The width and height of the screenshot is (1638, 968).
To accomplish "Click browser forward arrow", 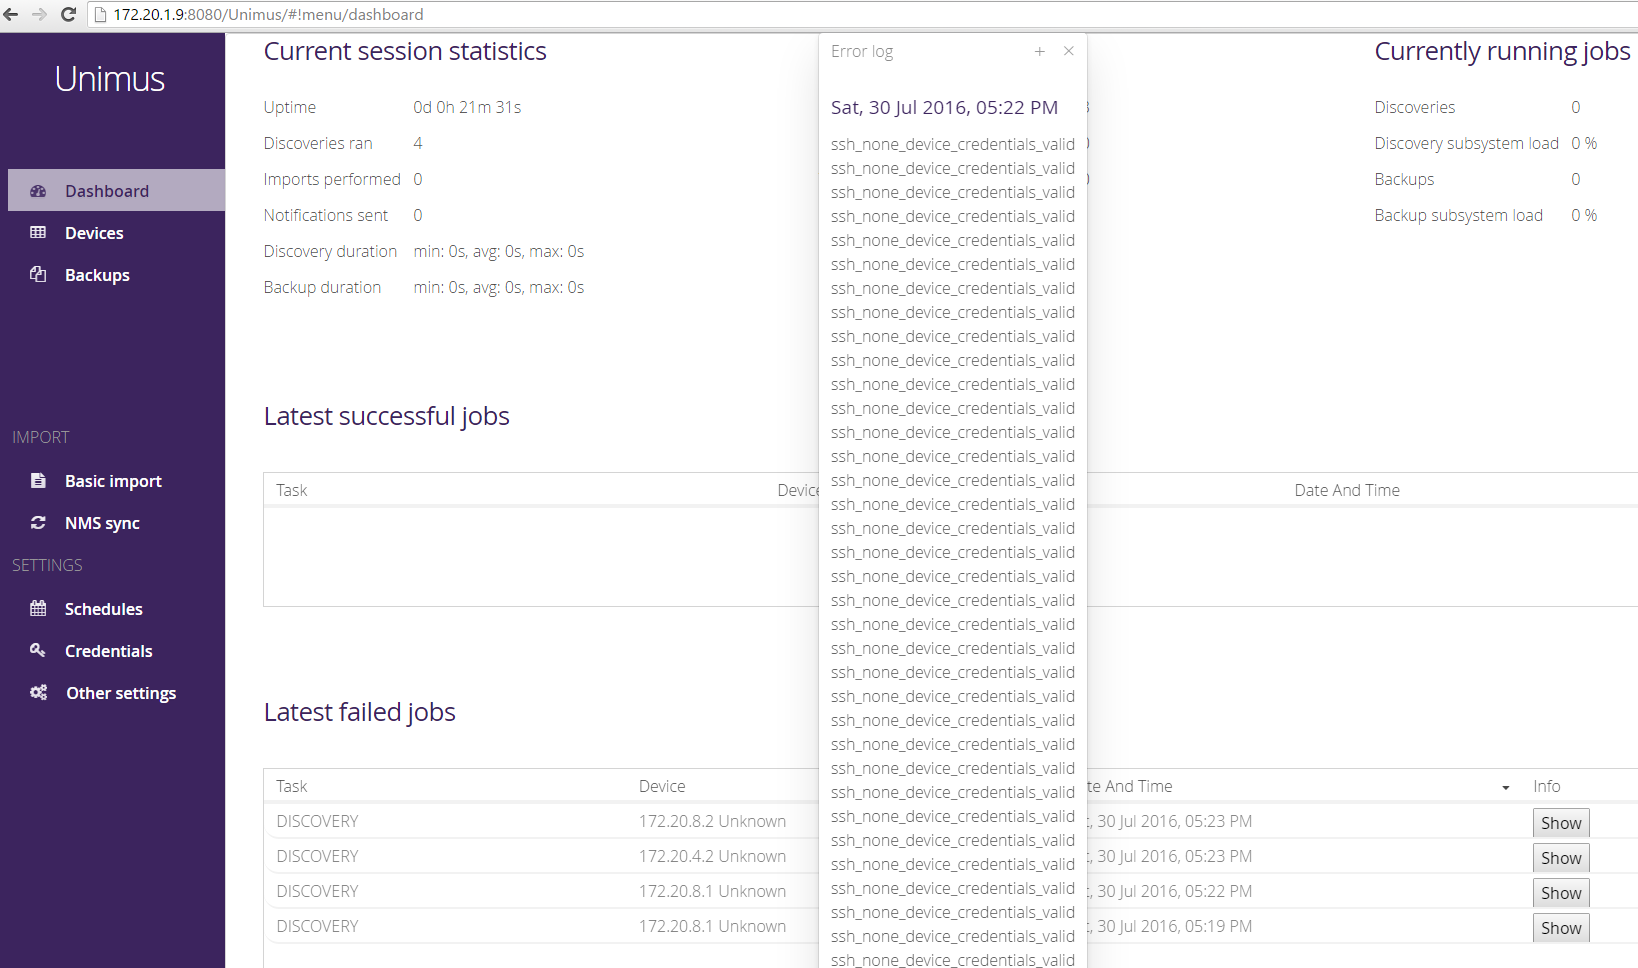I will point(39,14).
